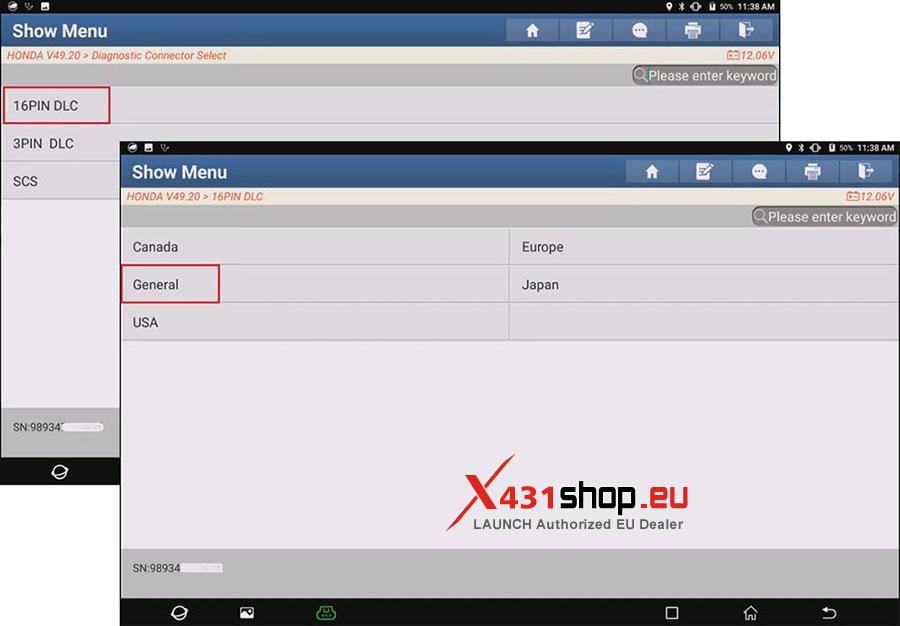Click the 11:38 AM clock in the front window's status bar
The image size is (900, 626).
[875, 148]
